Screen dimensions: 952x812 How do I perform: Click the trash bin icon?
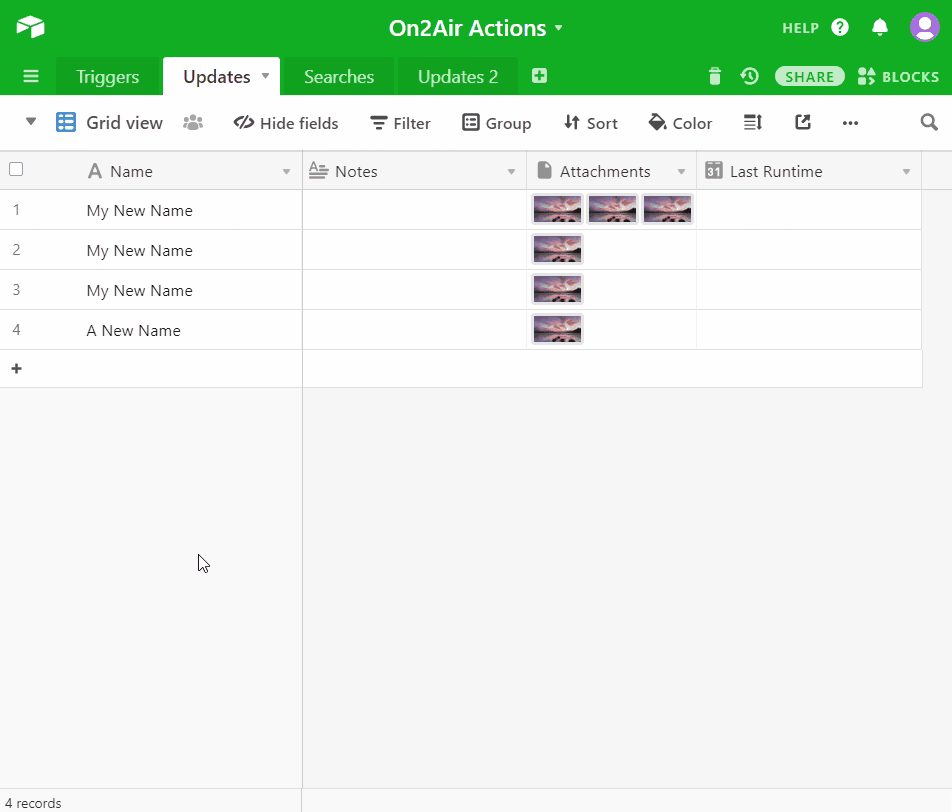(714, 76)
